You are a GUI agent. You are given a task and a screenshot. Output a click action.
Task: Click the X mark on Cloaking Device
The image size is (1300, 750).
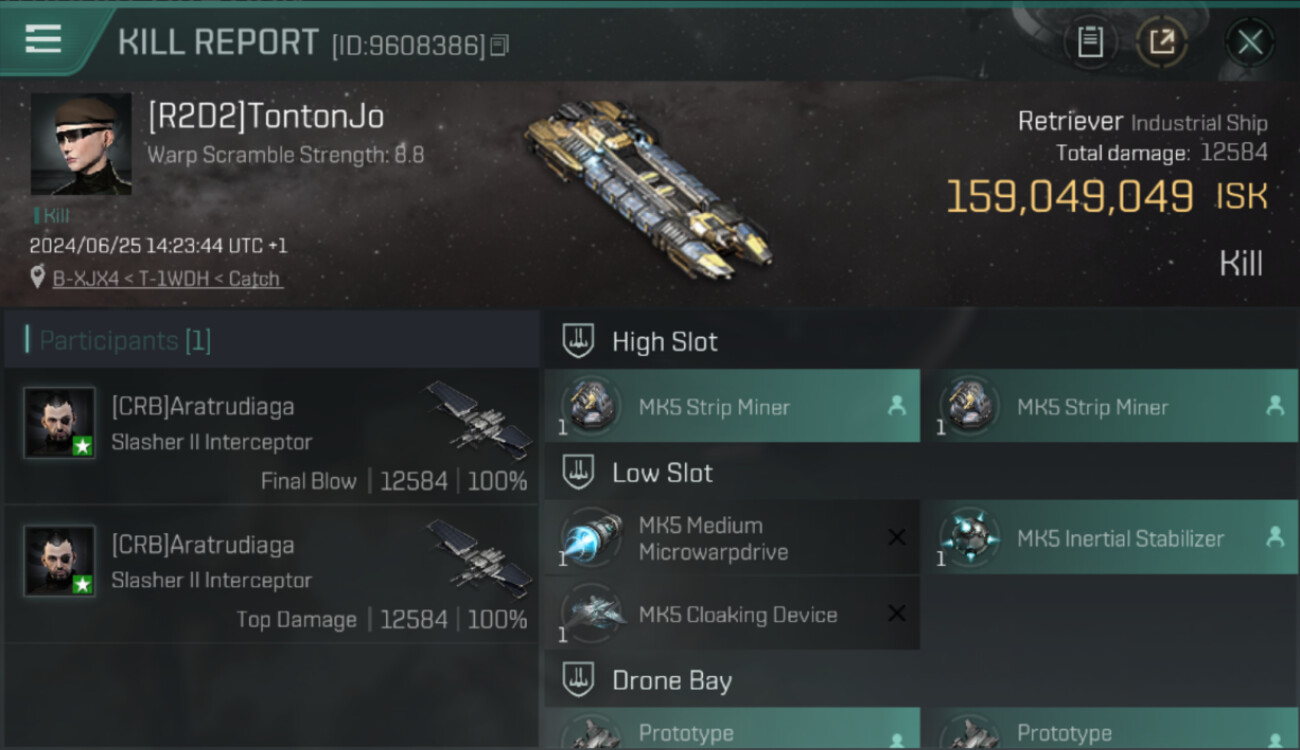[x=896, y=614]
